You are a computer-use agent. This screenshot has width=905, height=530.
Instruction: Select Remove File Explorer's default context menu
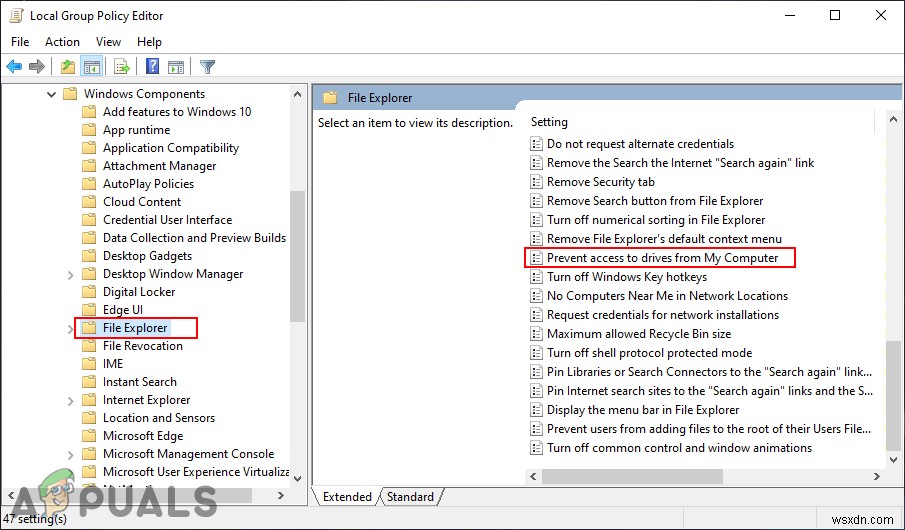pos(664,239)
